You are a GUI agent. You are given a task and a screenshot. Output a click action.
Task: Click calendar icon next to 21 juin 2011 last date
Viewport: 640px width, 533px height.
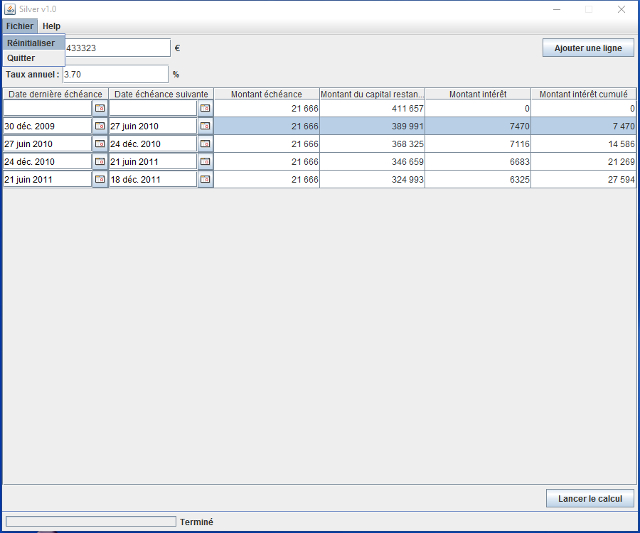tap(100, 180)
